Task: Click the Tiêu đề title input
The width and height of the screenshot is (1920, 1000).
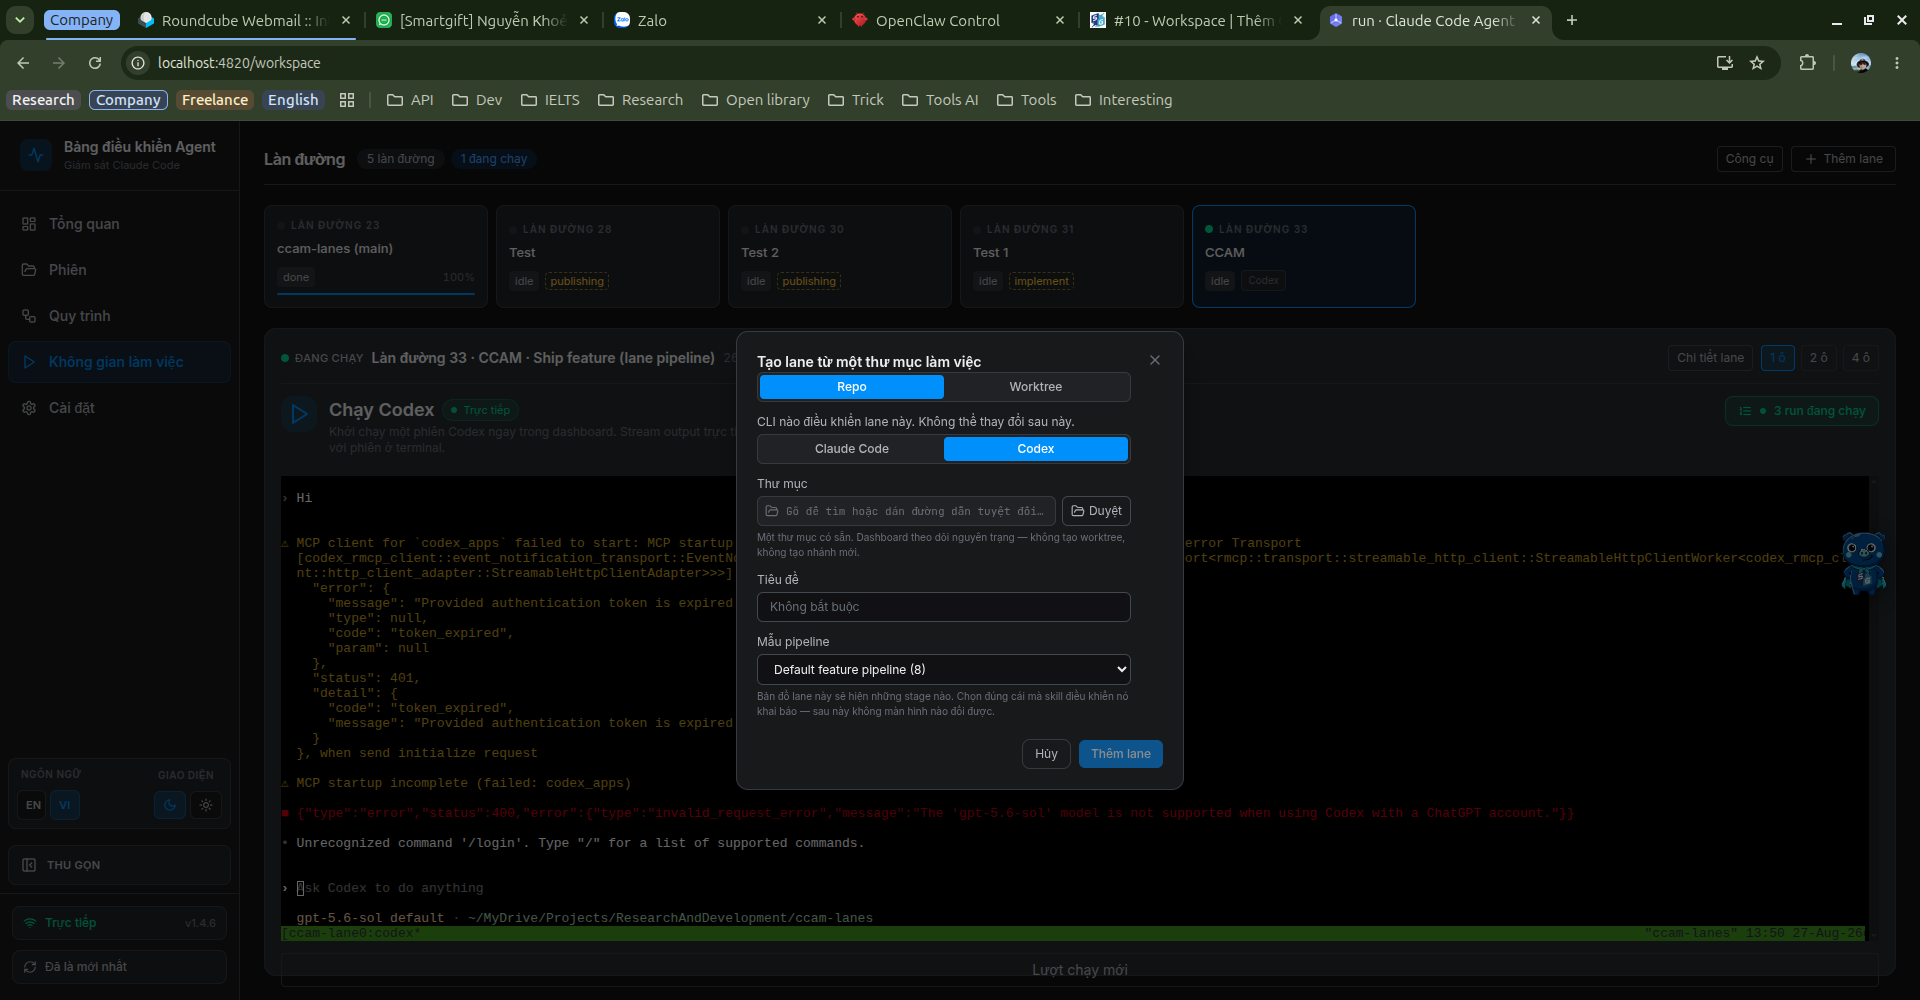Action: tap(944, 607)
